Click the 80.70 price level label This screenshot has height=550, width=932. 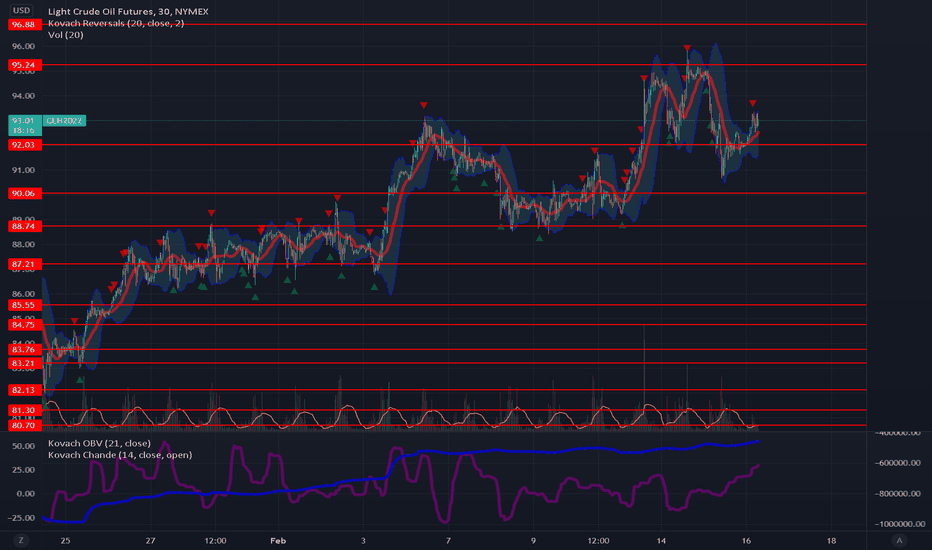click(24, 425)
